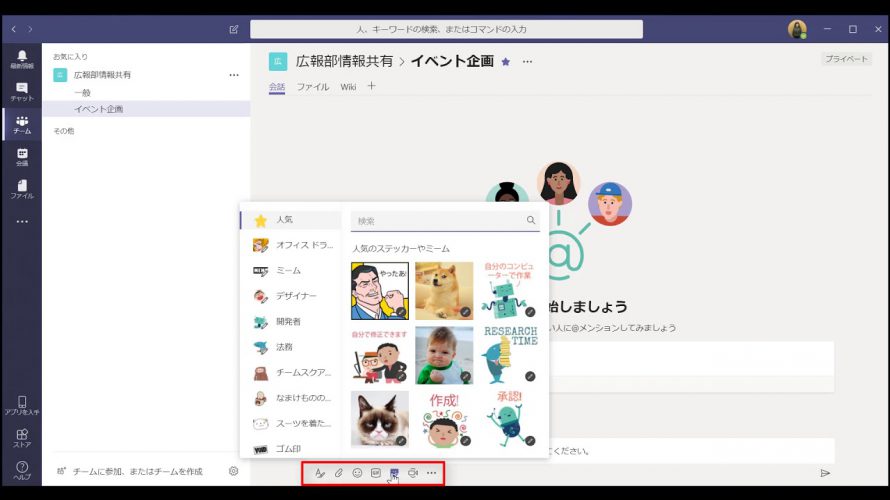
Task: Click the Attach paperclip icon
Action: click(x=338, y=473)
